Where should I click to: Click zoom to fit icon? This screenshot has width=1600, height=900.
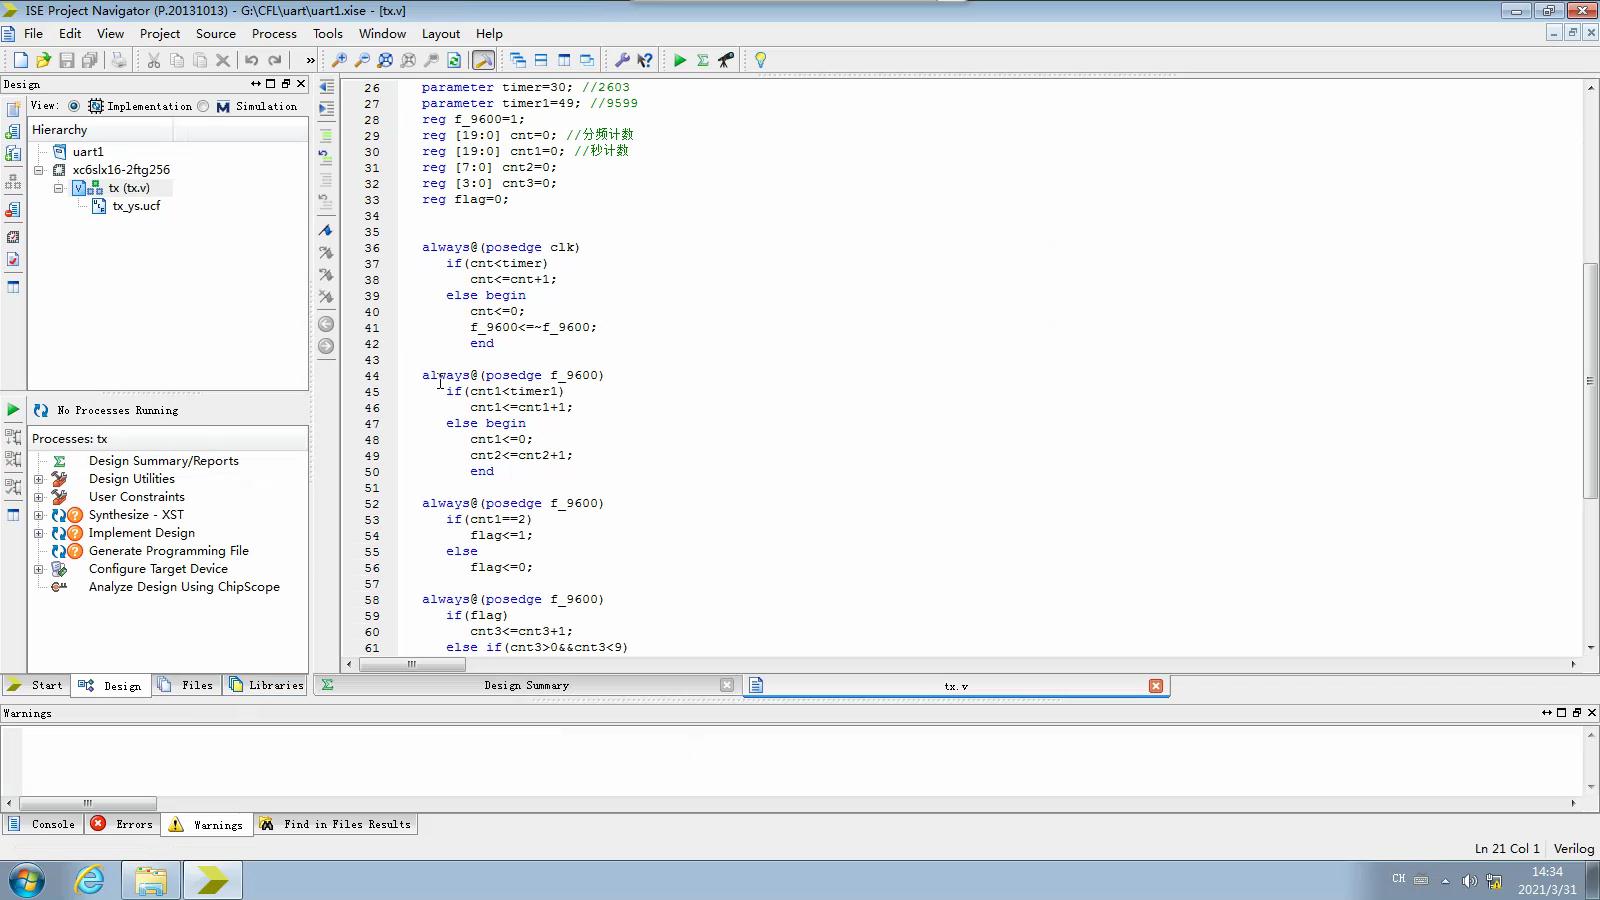click(x=385, y=60)
